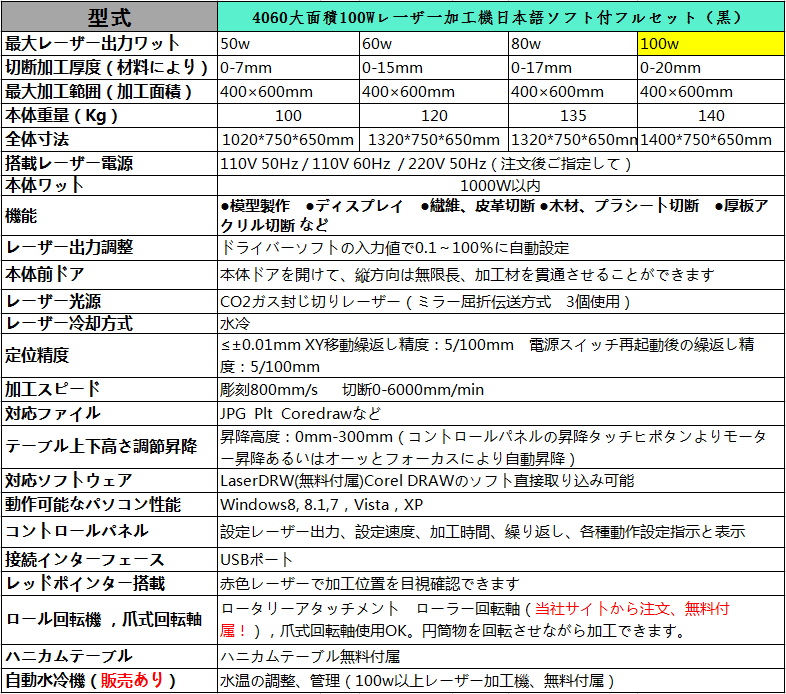The height and width of the screenshot is (694, 786).
Task: Click the コントロールパネル row label
Action: [x=109, y=532]
